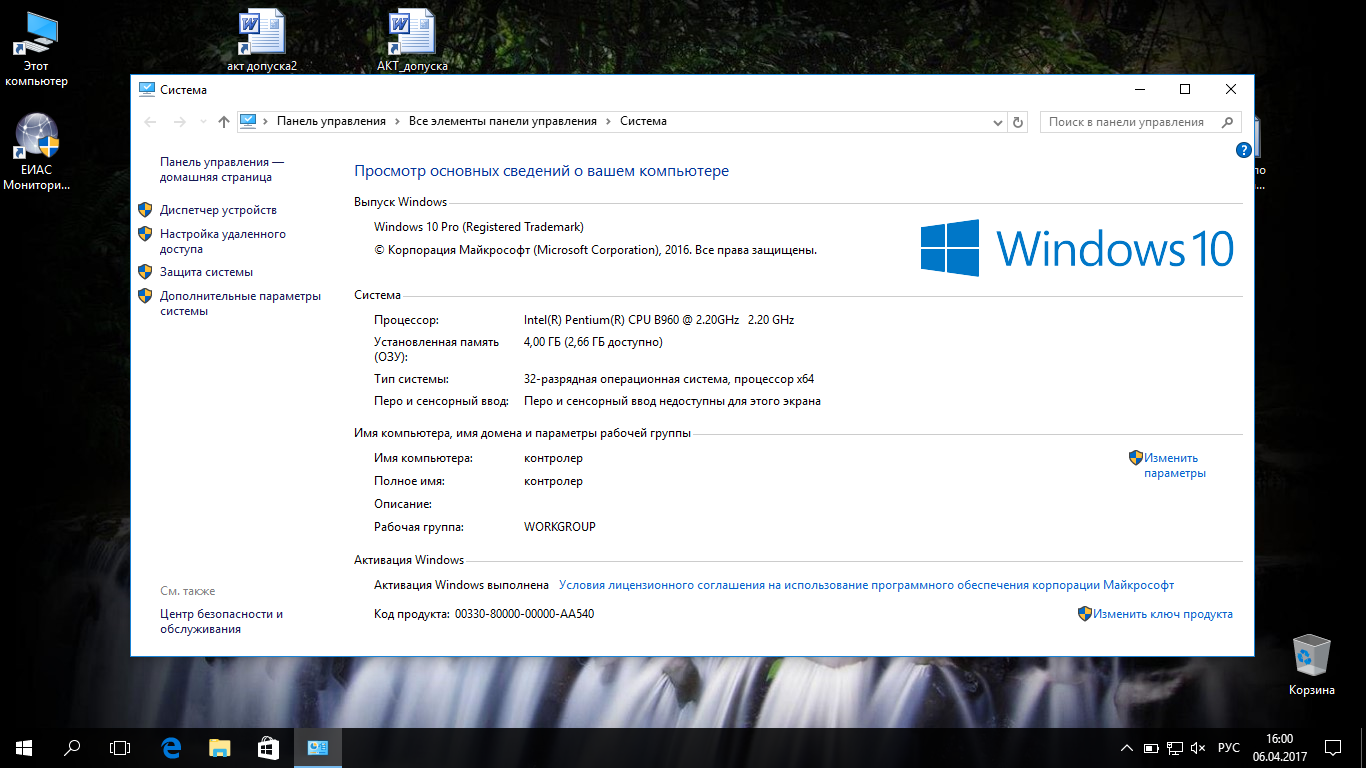Click shield icon beside Защита системы
The width and height of the screenshot is (1366, 768).
(x=145, y=272)
